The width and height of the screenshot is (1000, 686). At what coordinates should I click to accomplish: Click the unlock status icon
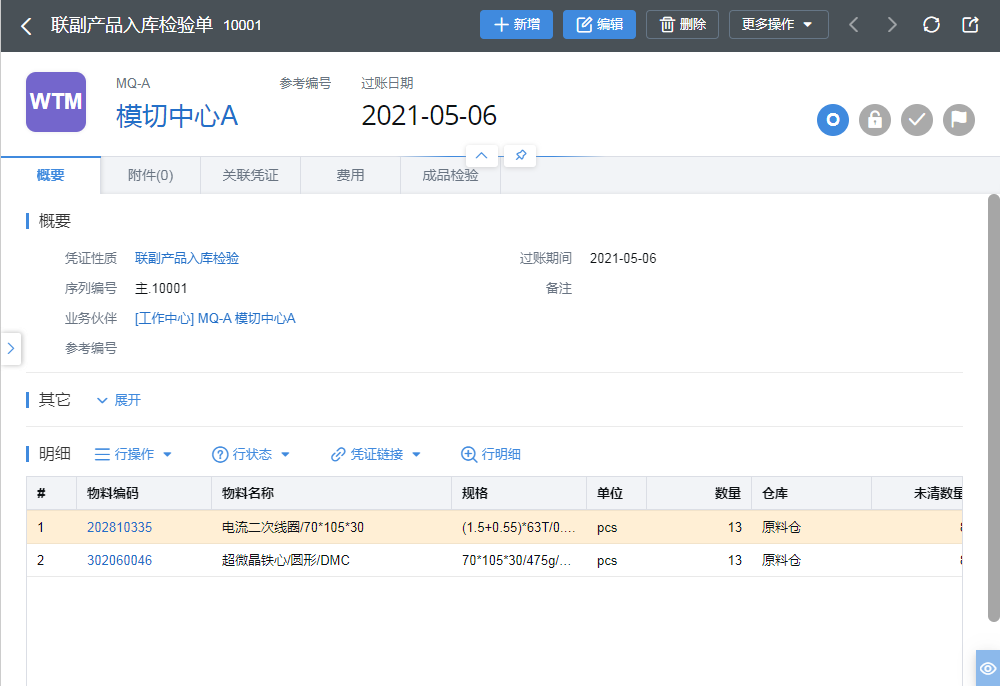click(x=874, y=120)
